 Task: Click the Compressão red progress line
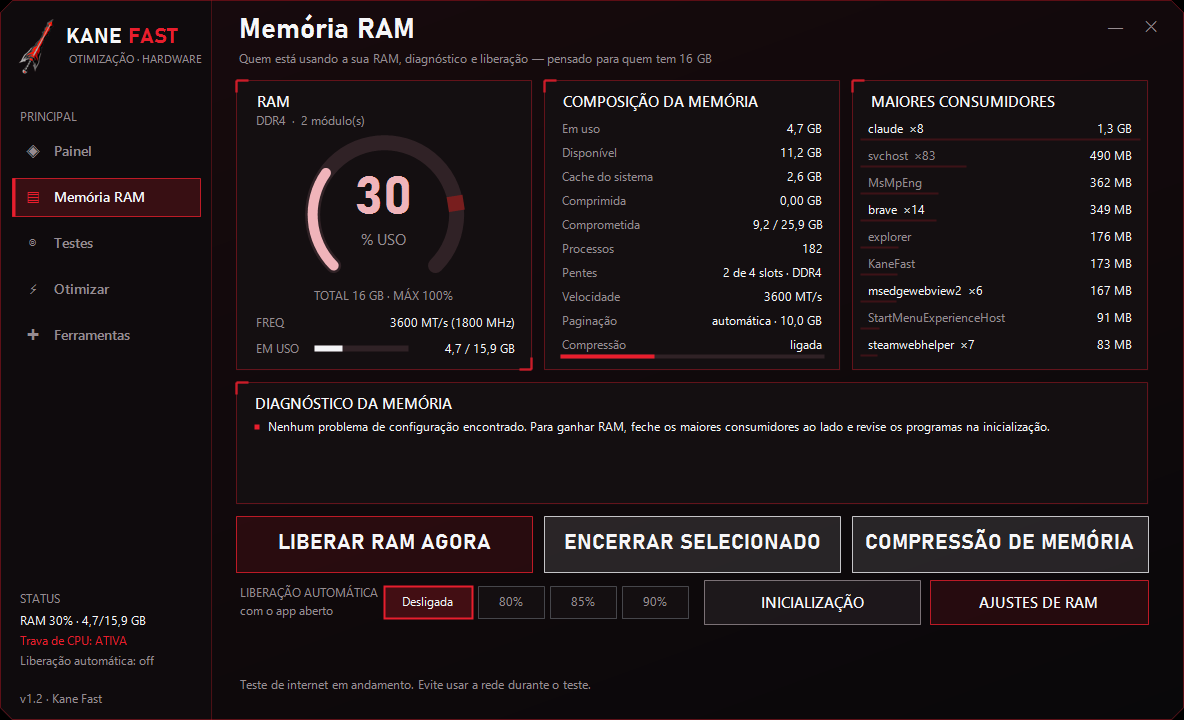click(608, 356)
